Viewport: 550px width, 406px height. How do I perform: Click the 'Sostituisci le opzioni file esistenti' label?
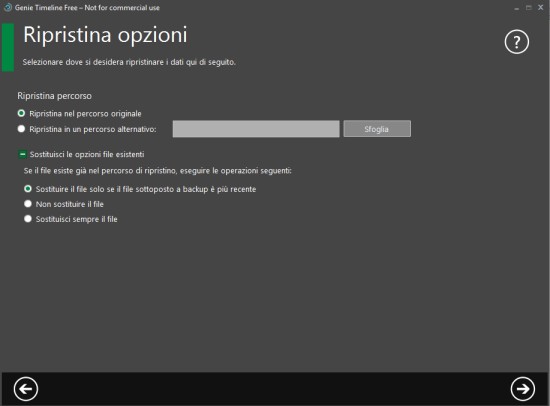click(87, 154)
